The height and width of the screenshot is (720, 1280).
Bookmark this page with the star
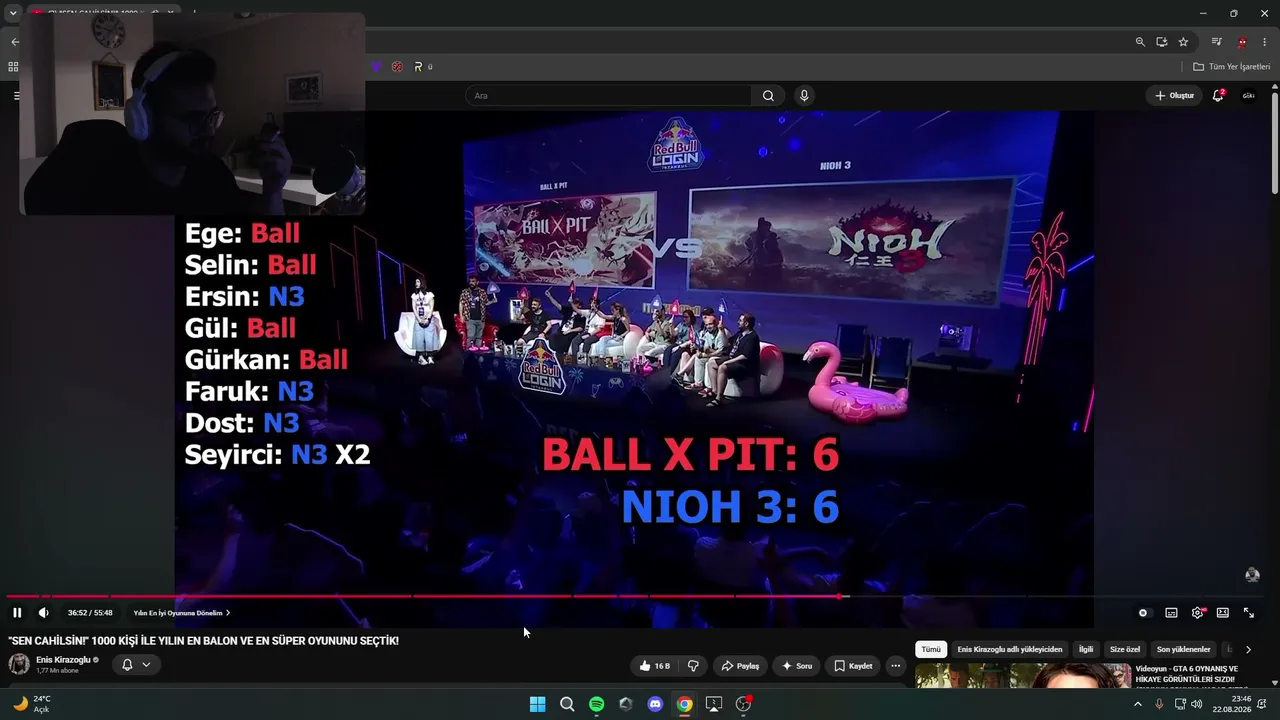point(1183,42)
